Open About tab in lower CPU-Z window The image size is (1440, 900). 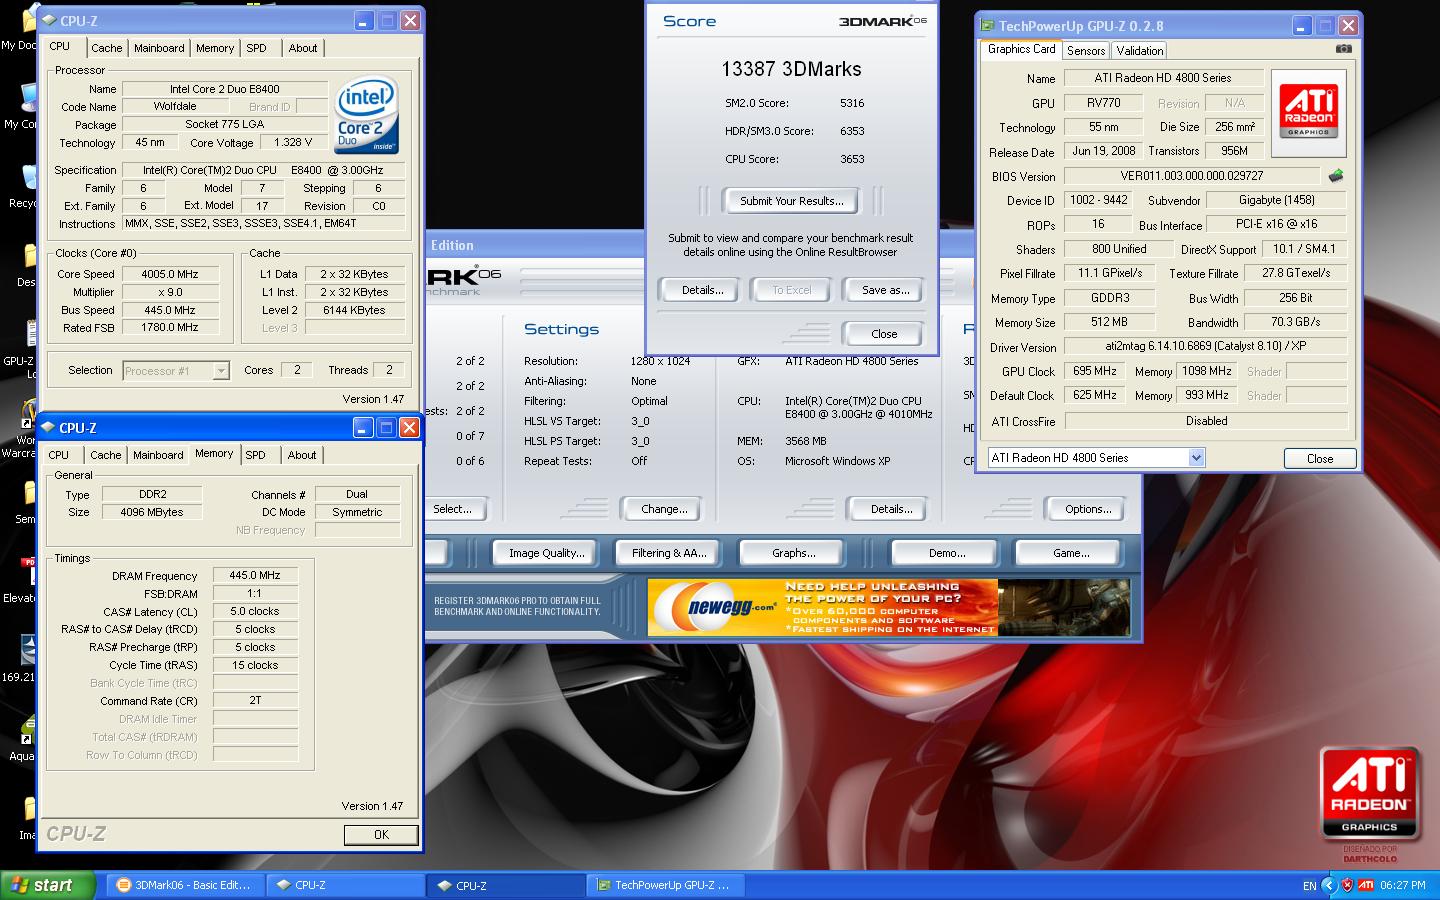click(x=302, y=455)
